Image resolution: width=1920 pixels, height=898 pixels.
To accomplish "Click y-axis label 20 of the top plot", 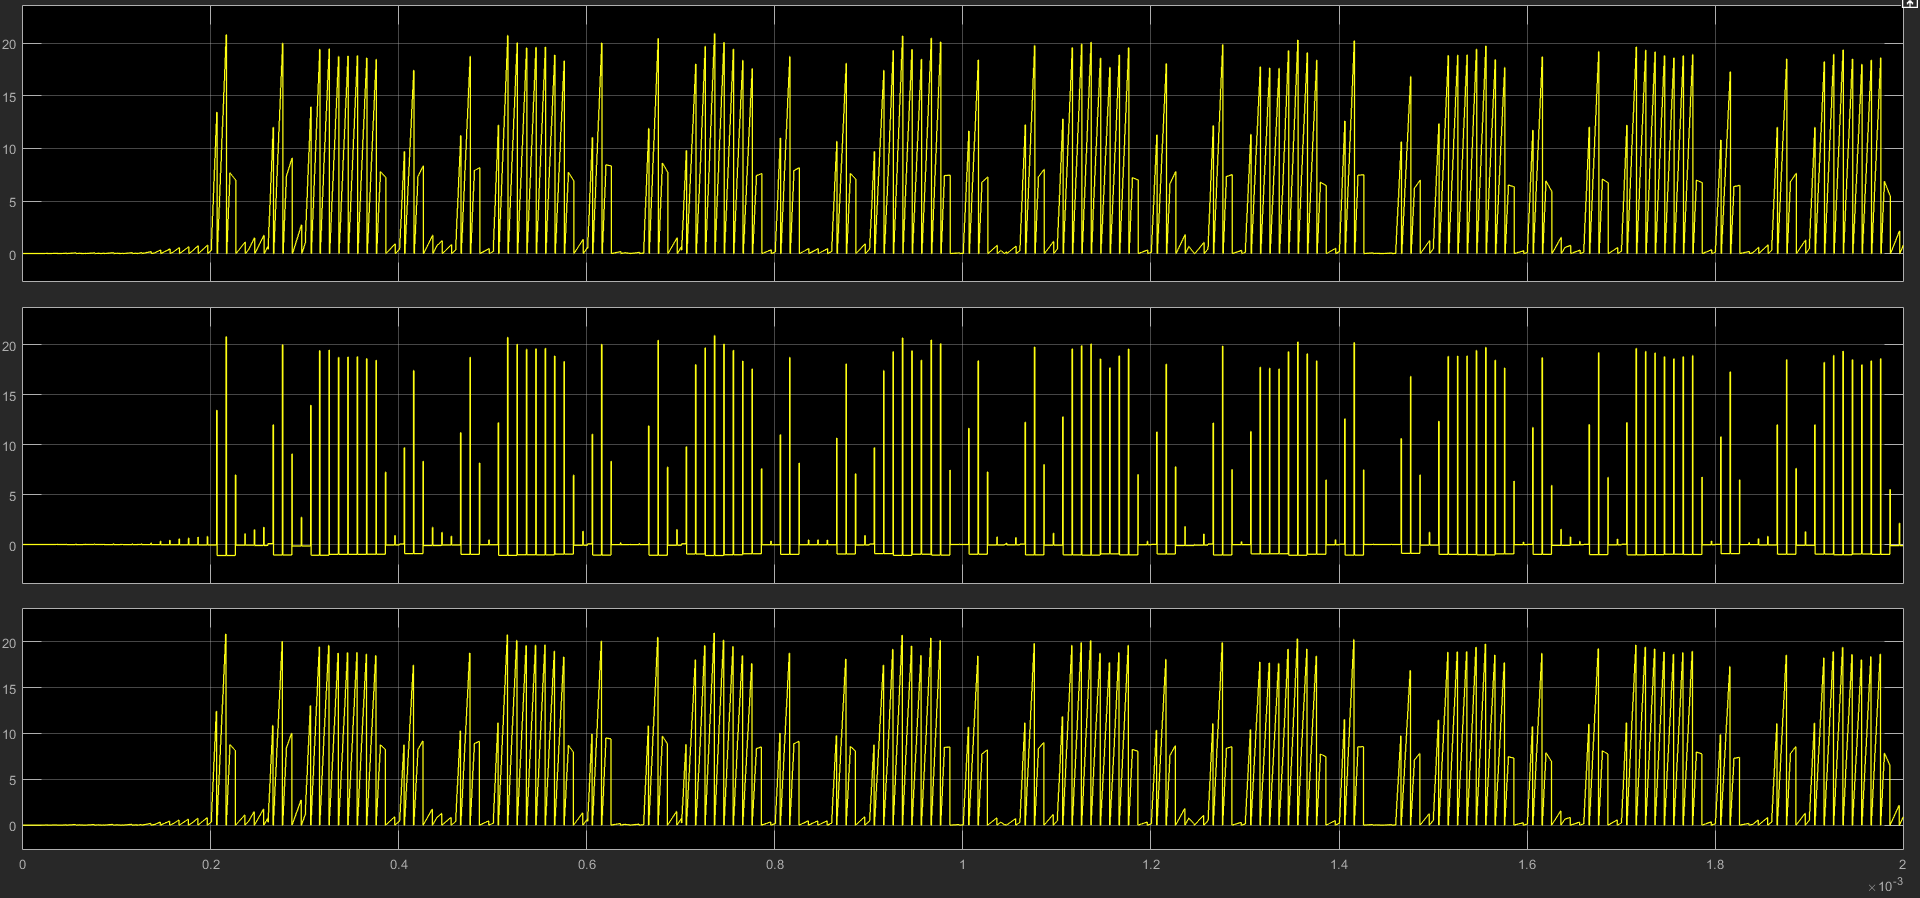I will pos(10,44).
